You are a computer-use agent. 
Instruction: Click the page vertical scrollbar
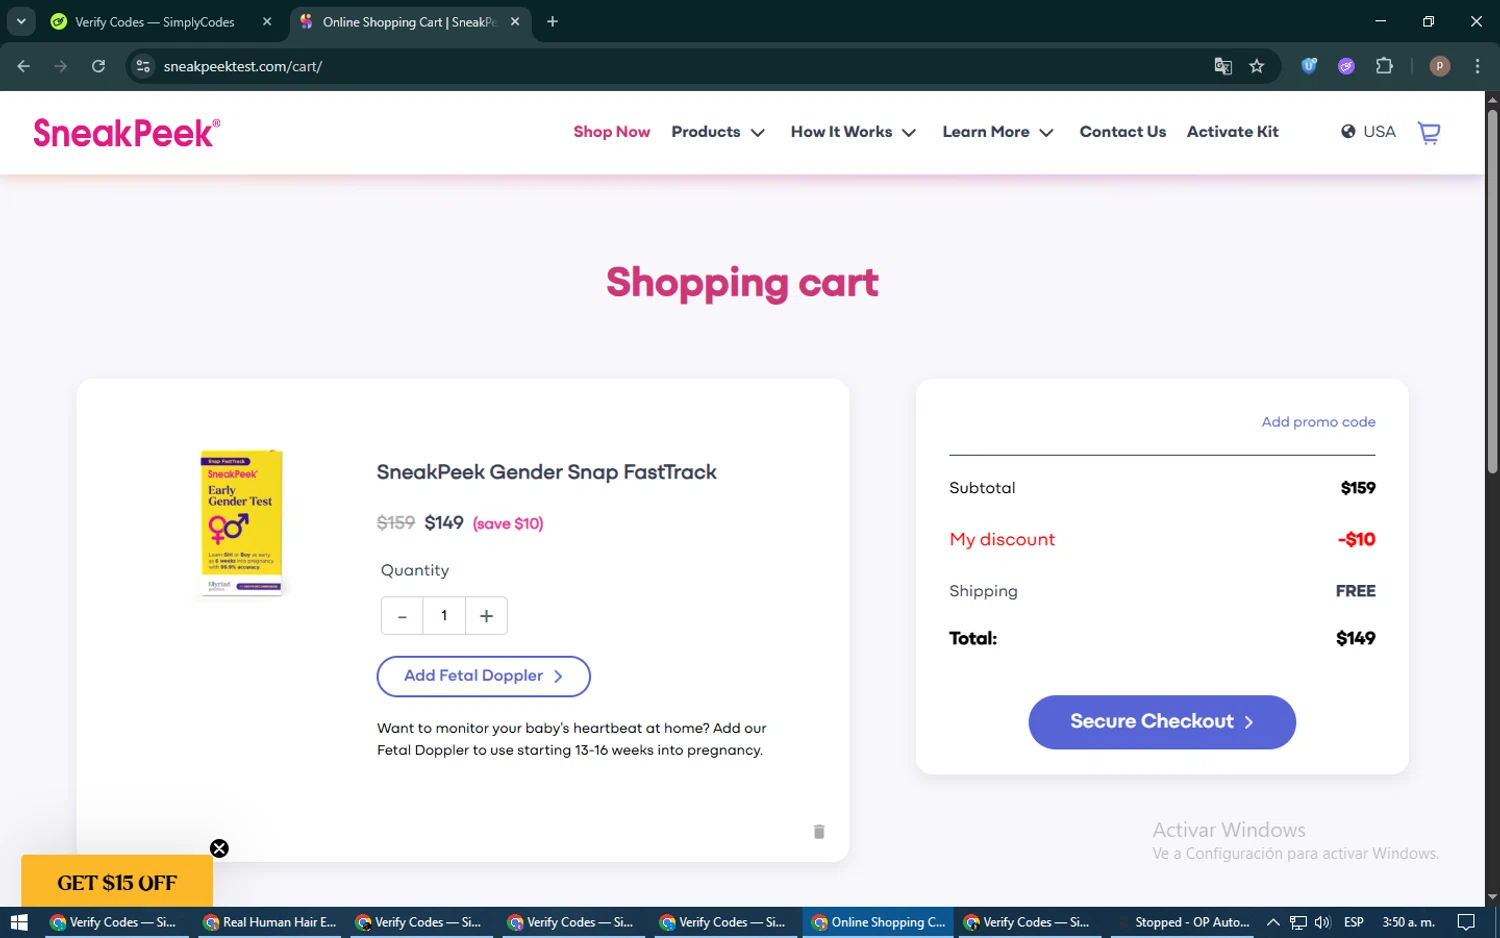1492,290
